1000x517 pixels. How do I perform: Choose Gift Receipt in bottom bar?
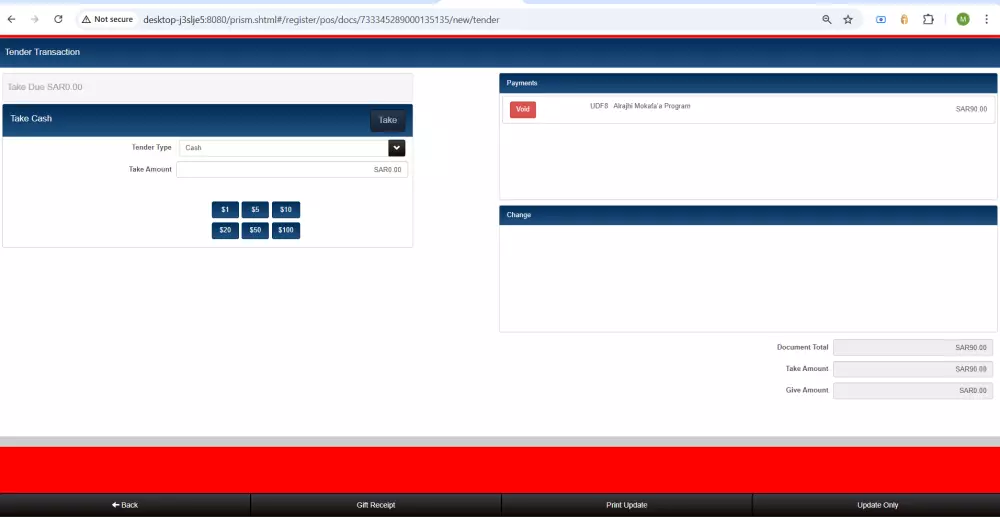click(x=376, y=505)
